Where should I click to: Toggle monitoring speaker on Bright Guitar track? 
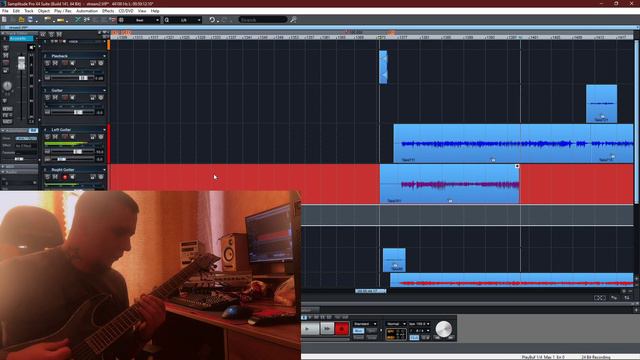click(x=72, y=177)
